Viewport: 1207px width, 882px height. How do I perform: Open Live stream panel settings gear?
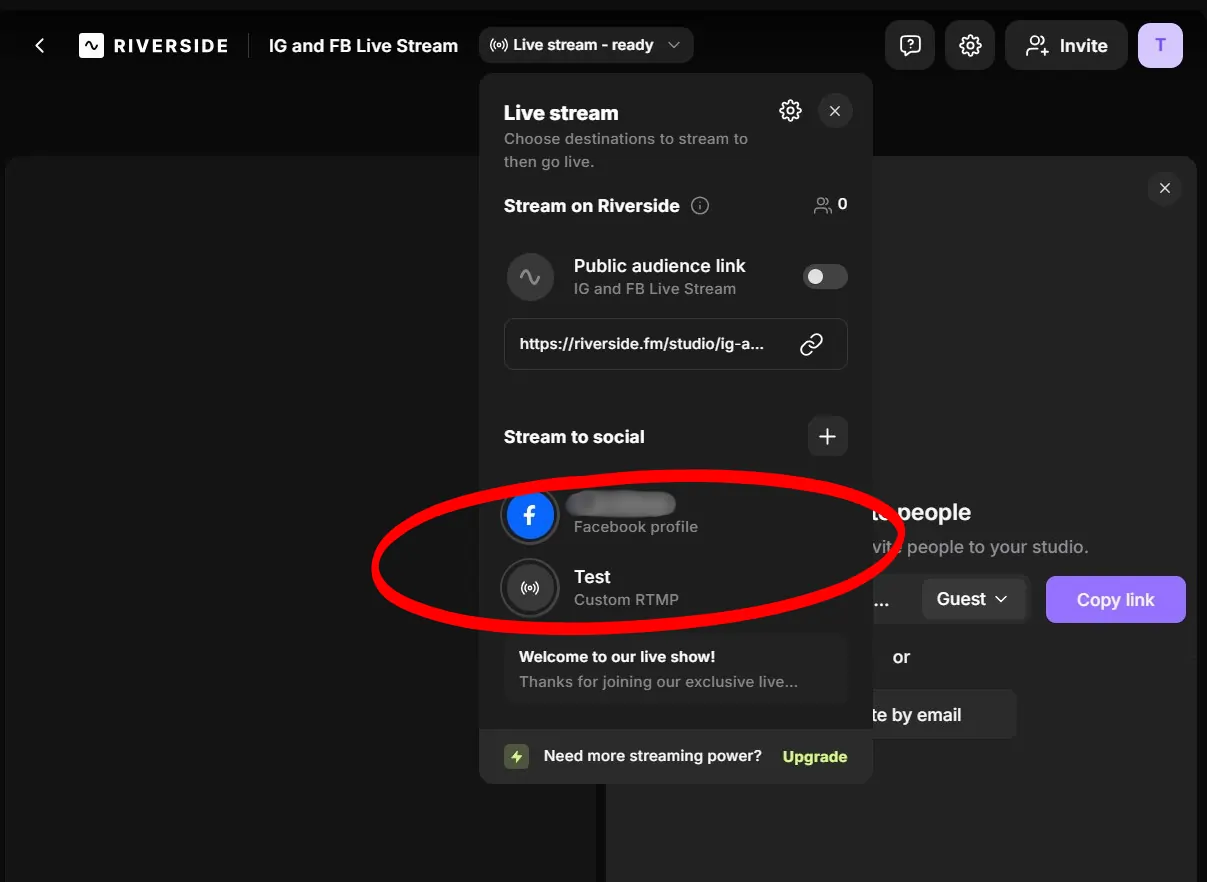(791, 111)
